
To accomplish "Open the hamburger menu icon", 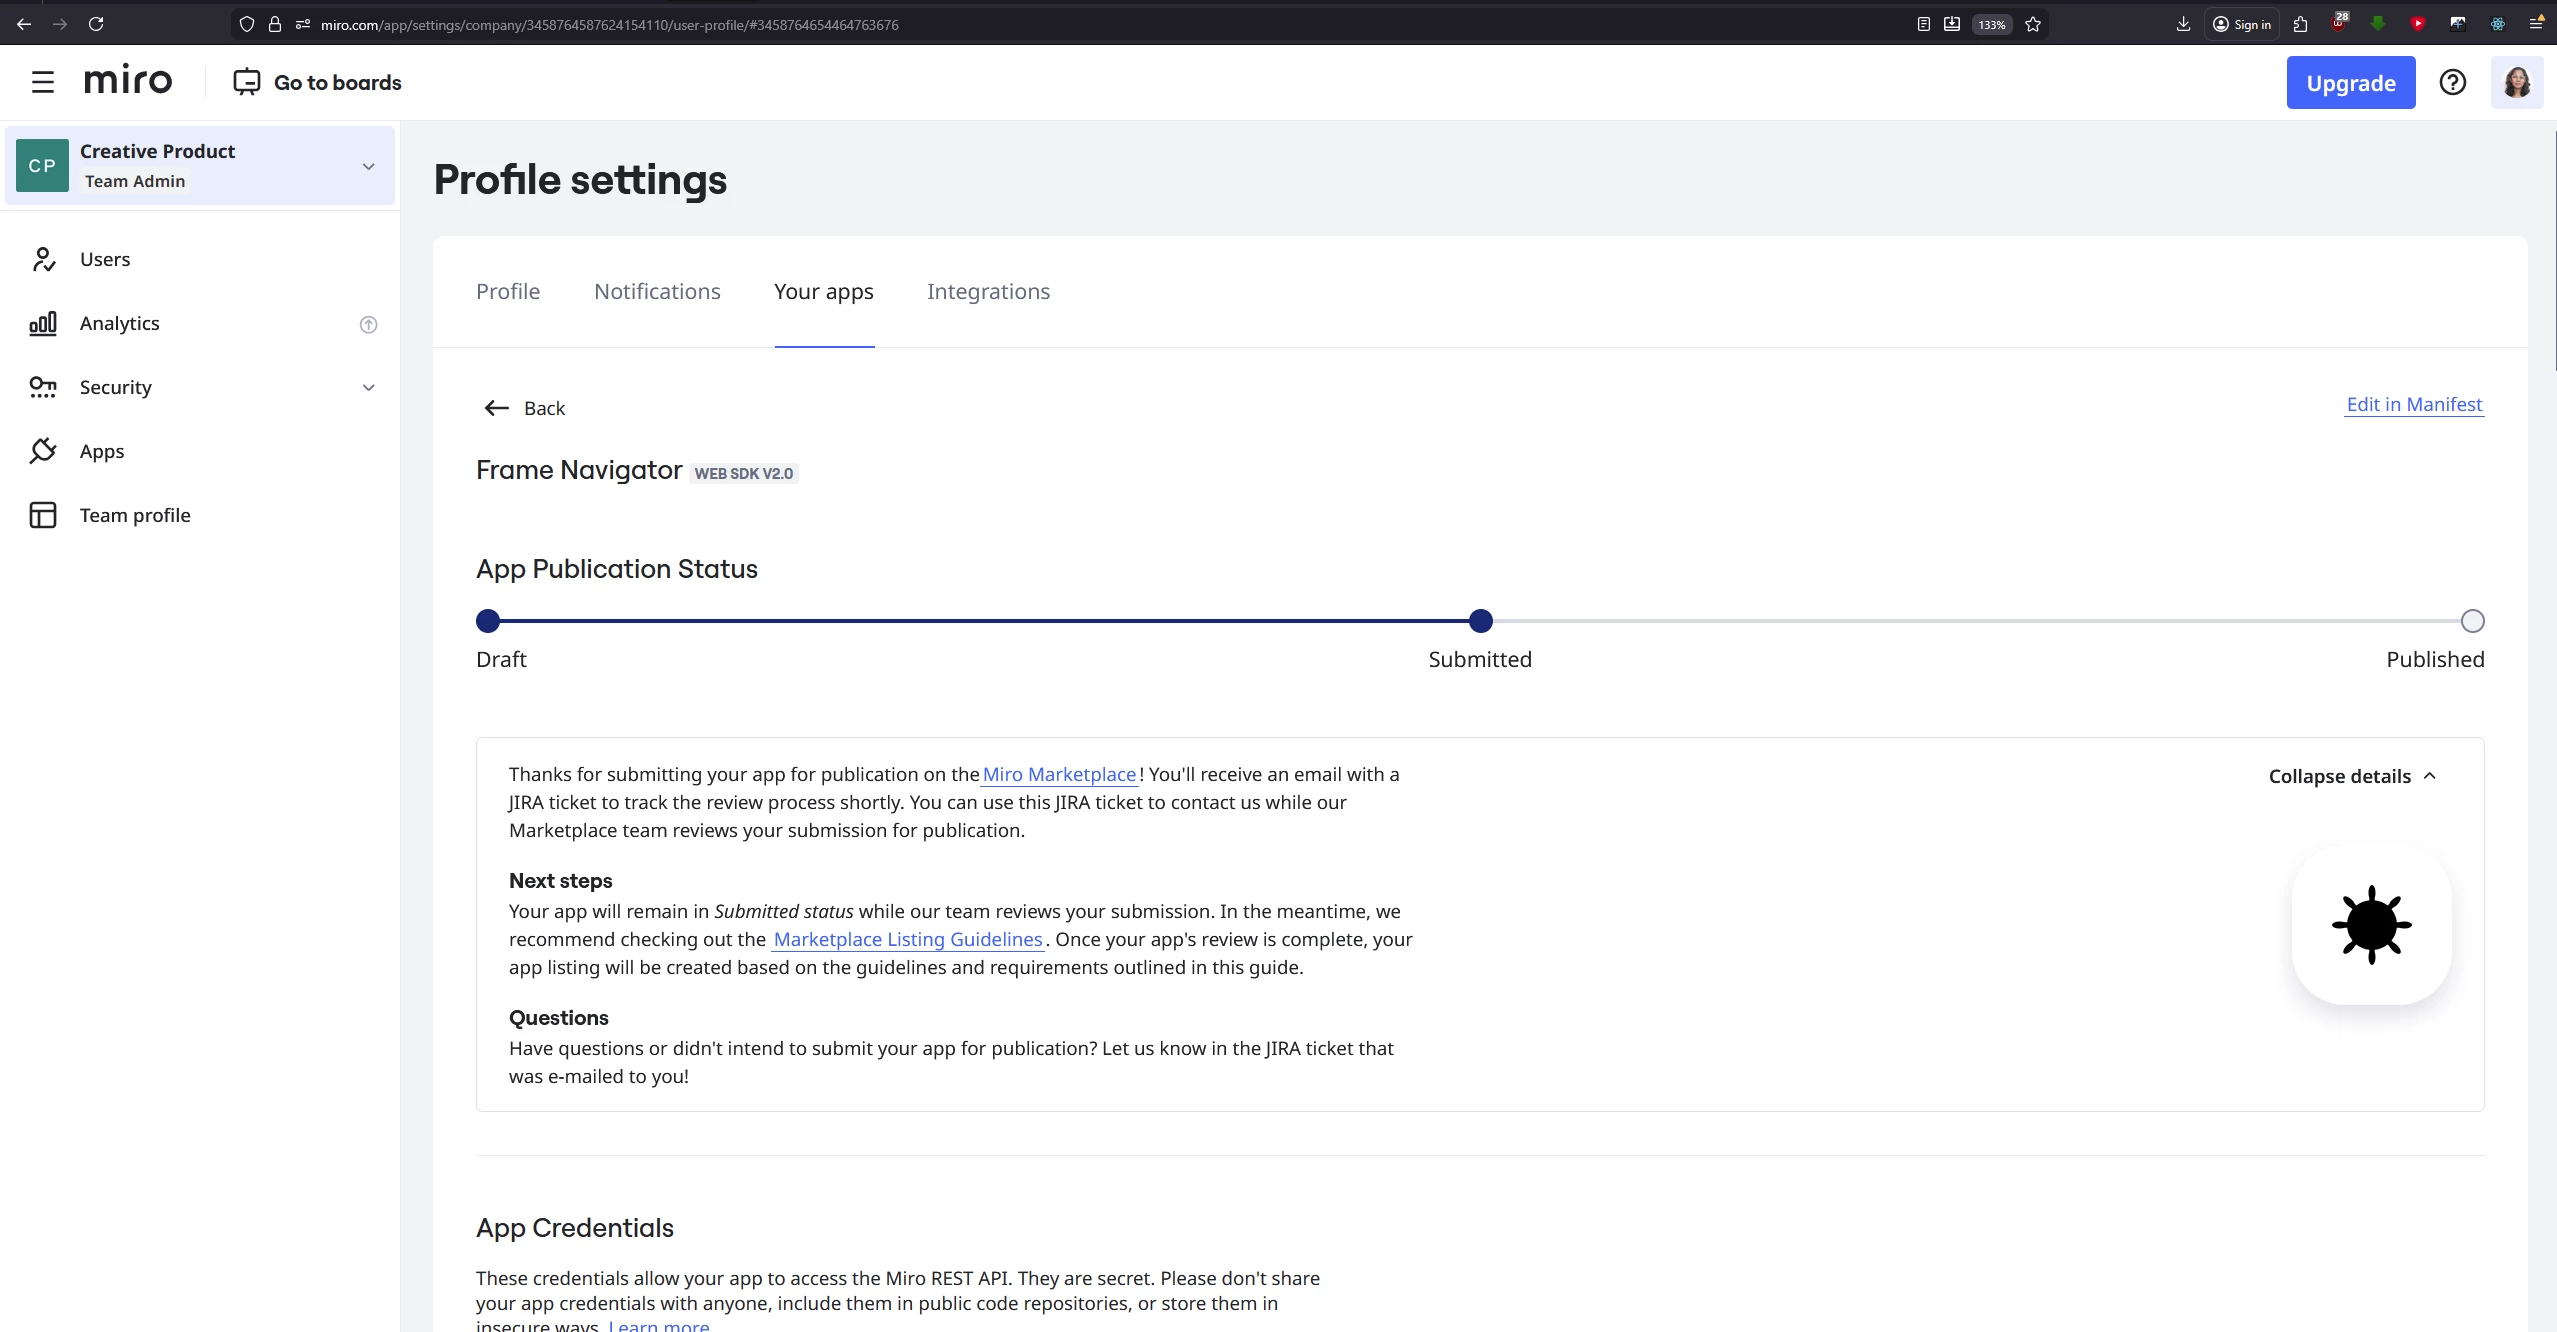I will point(42,82).
